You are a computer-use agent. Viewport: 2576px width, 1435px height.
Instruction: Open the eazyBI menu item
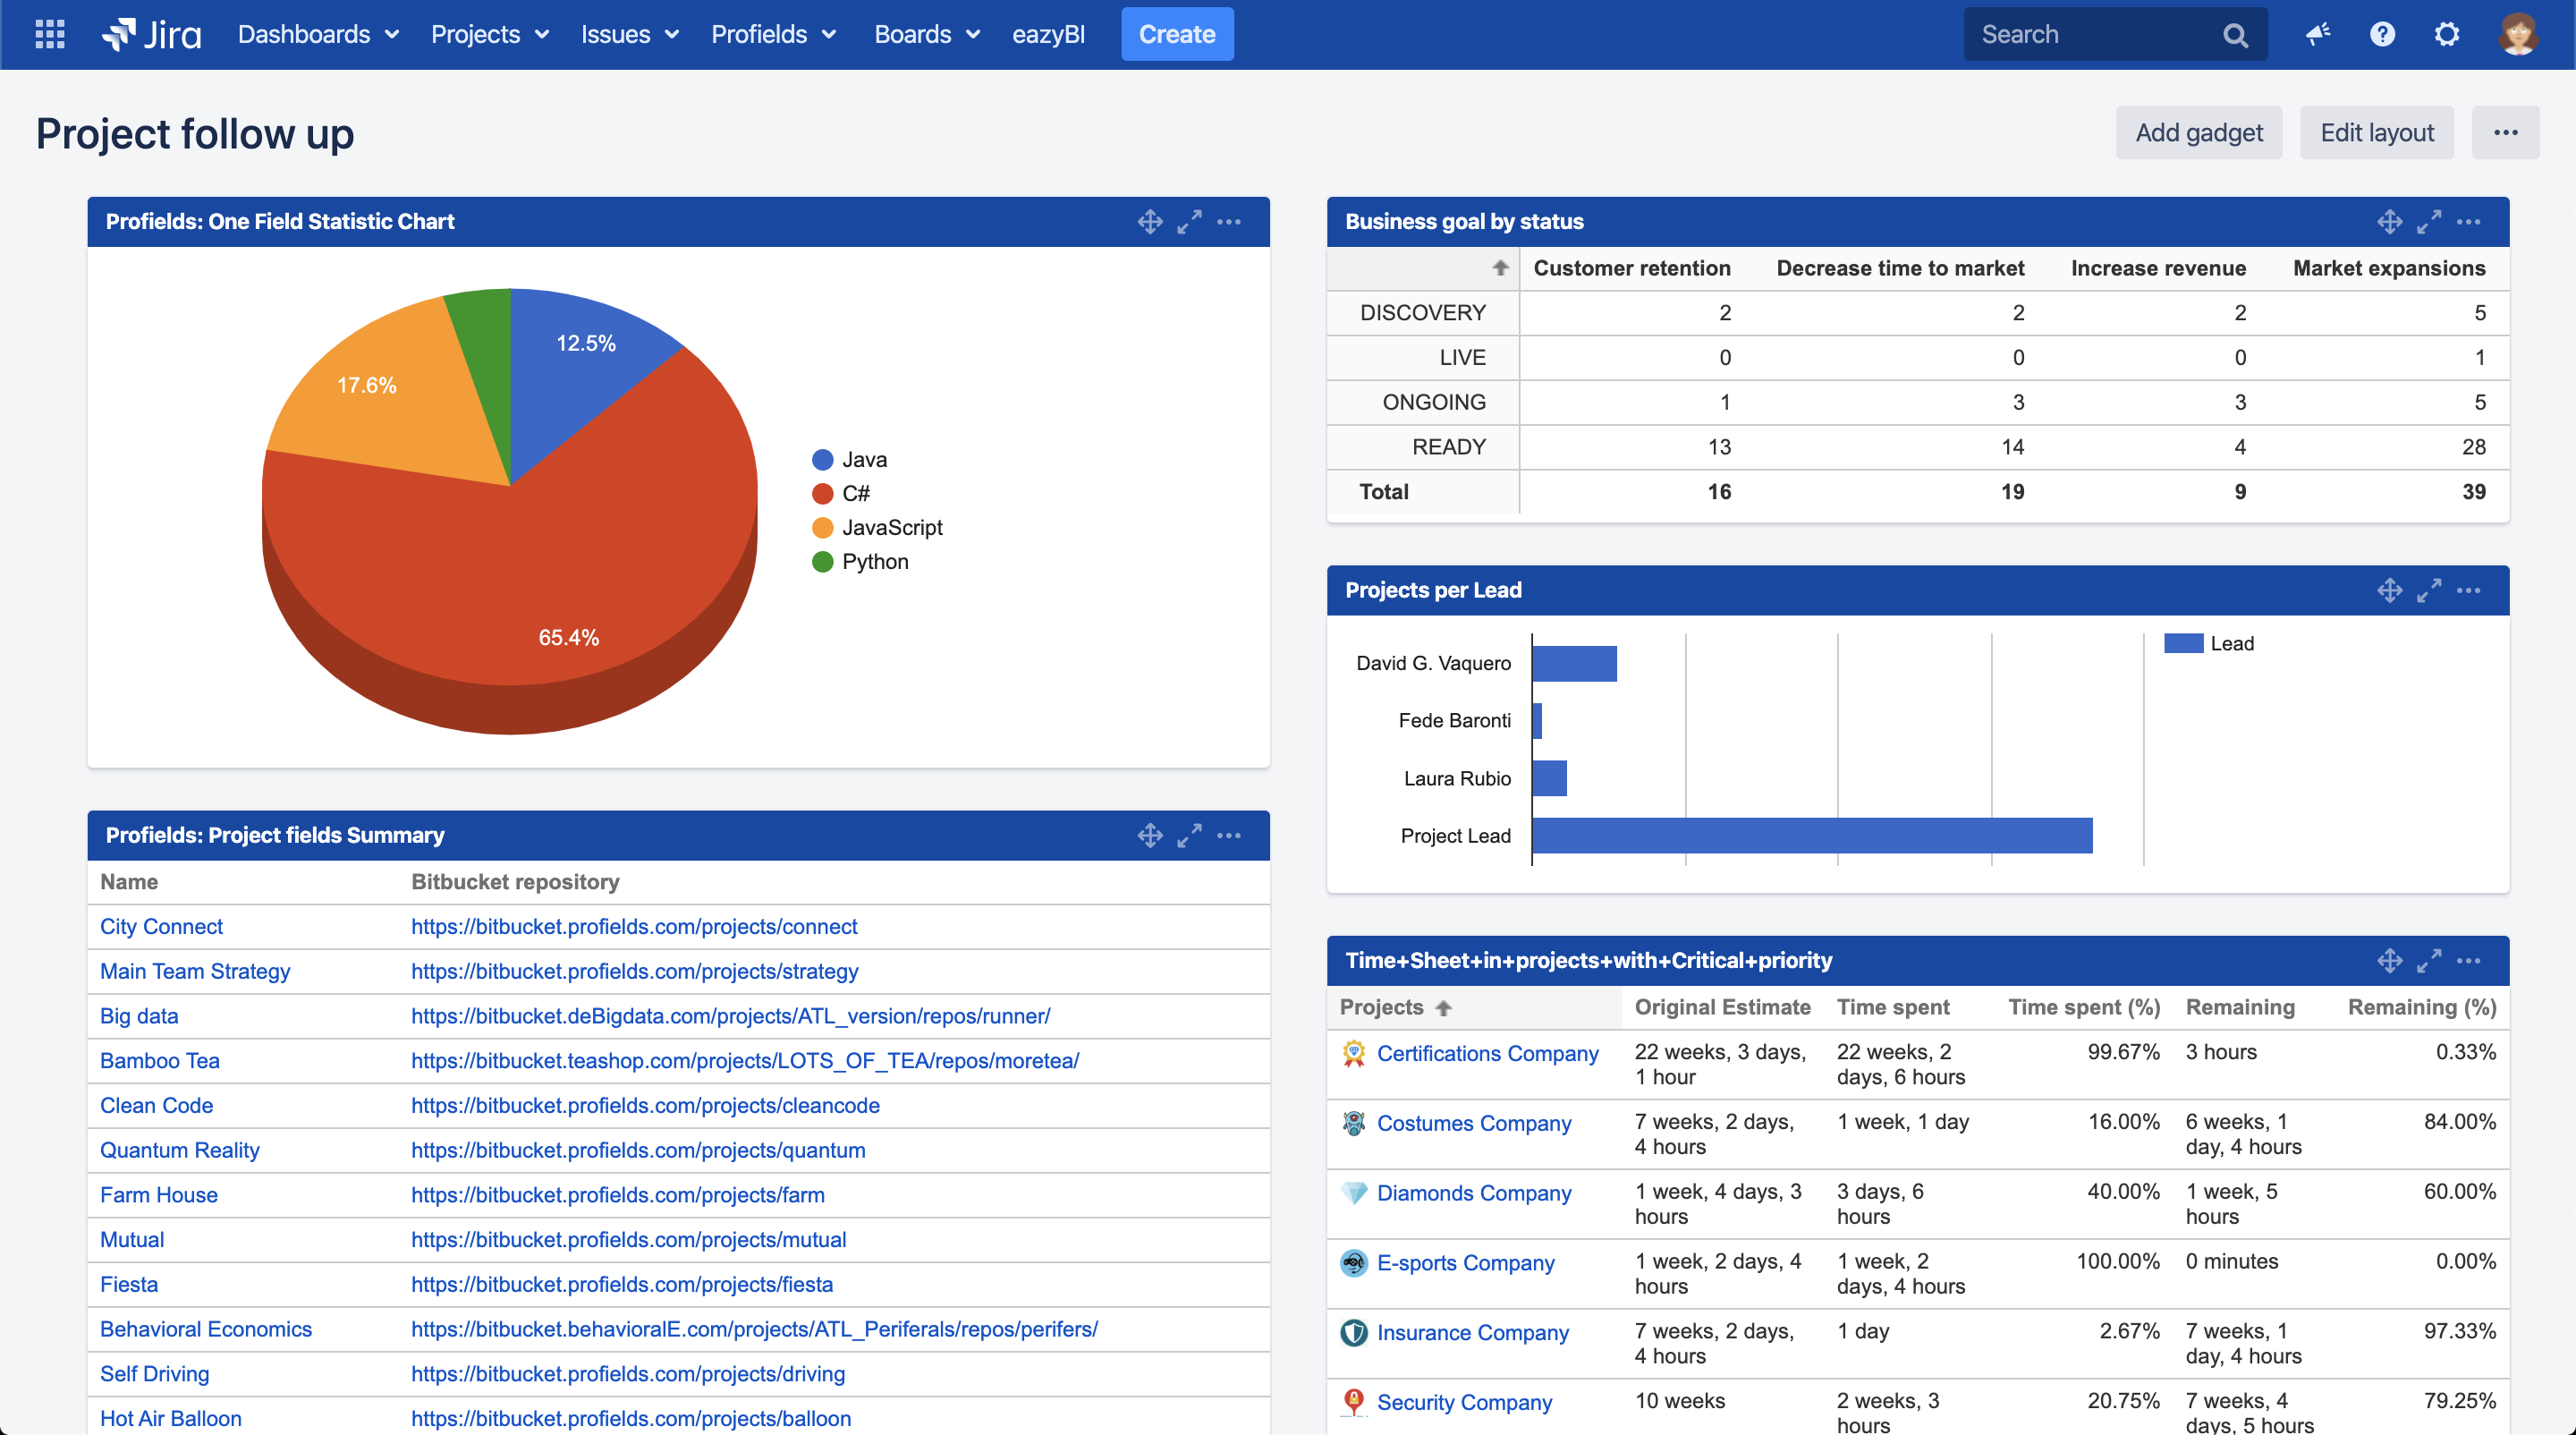click(1048, 34)
